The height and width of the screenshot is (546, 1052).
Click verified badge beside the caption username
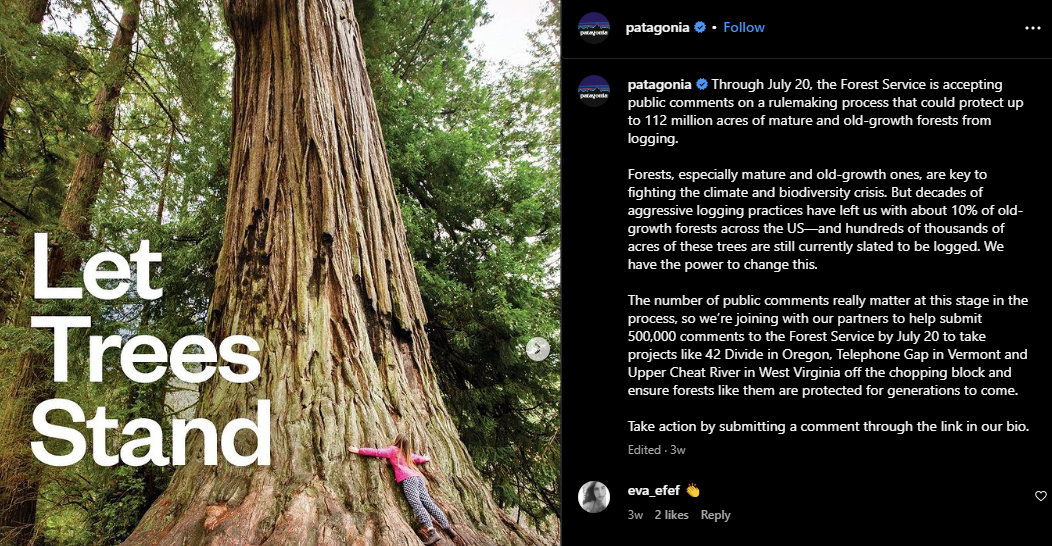(702, 85)
